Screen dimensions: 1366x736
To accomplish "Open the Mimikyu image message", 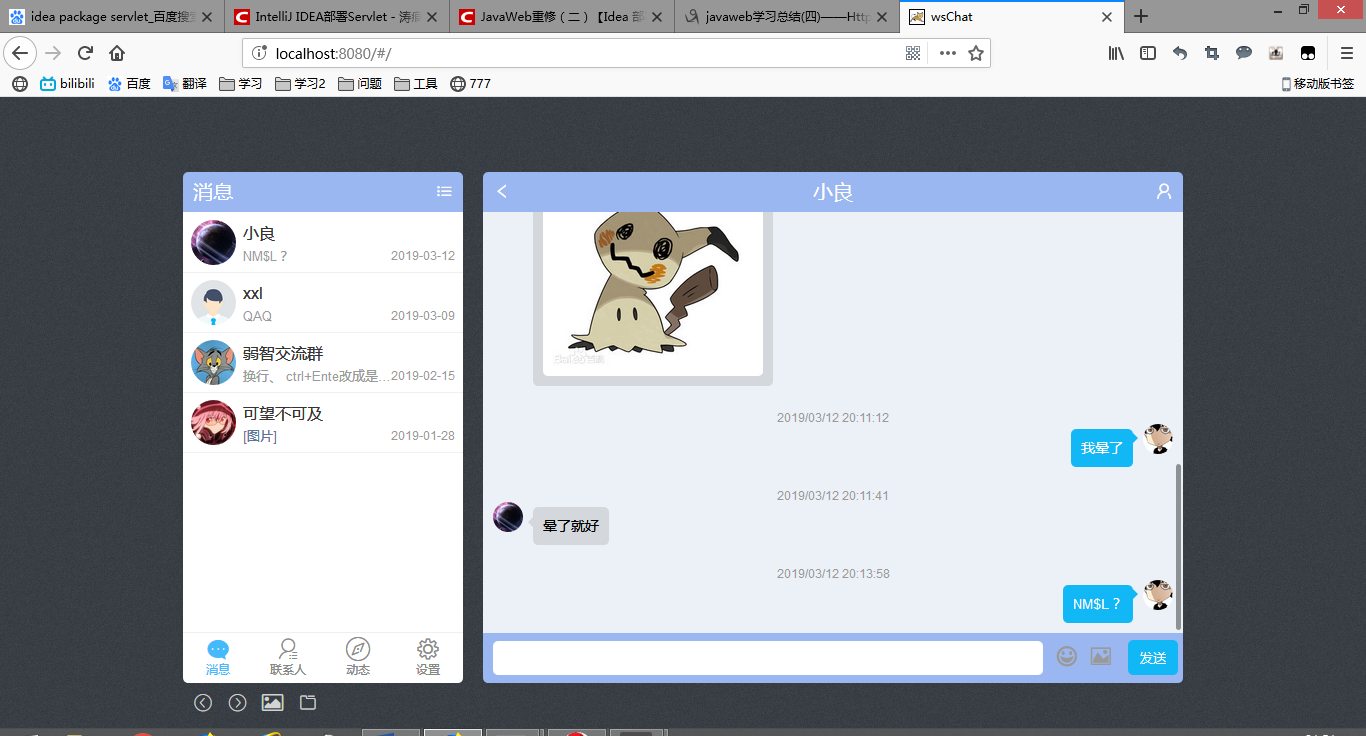I will [653, 294].
